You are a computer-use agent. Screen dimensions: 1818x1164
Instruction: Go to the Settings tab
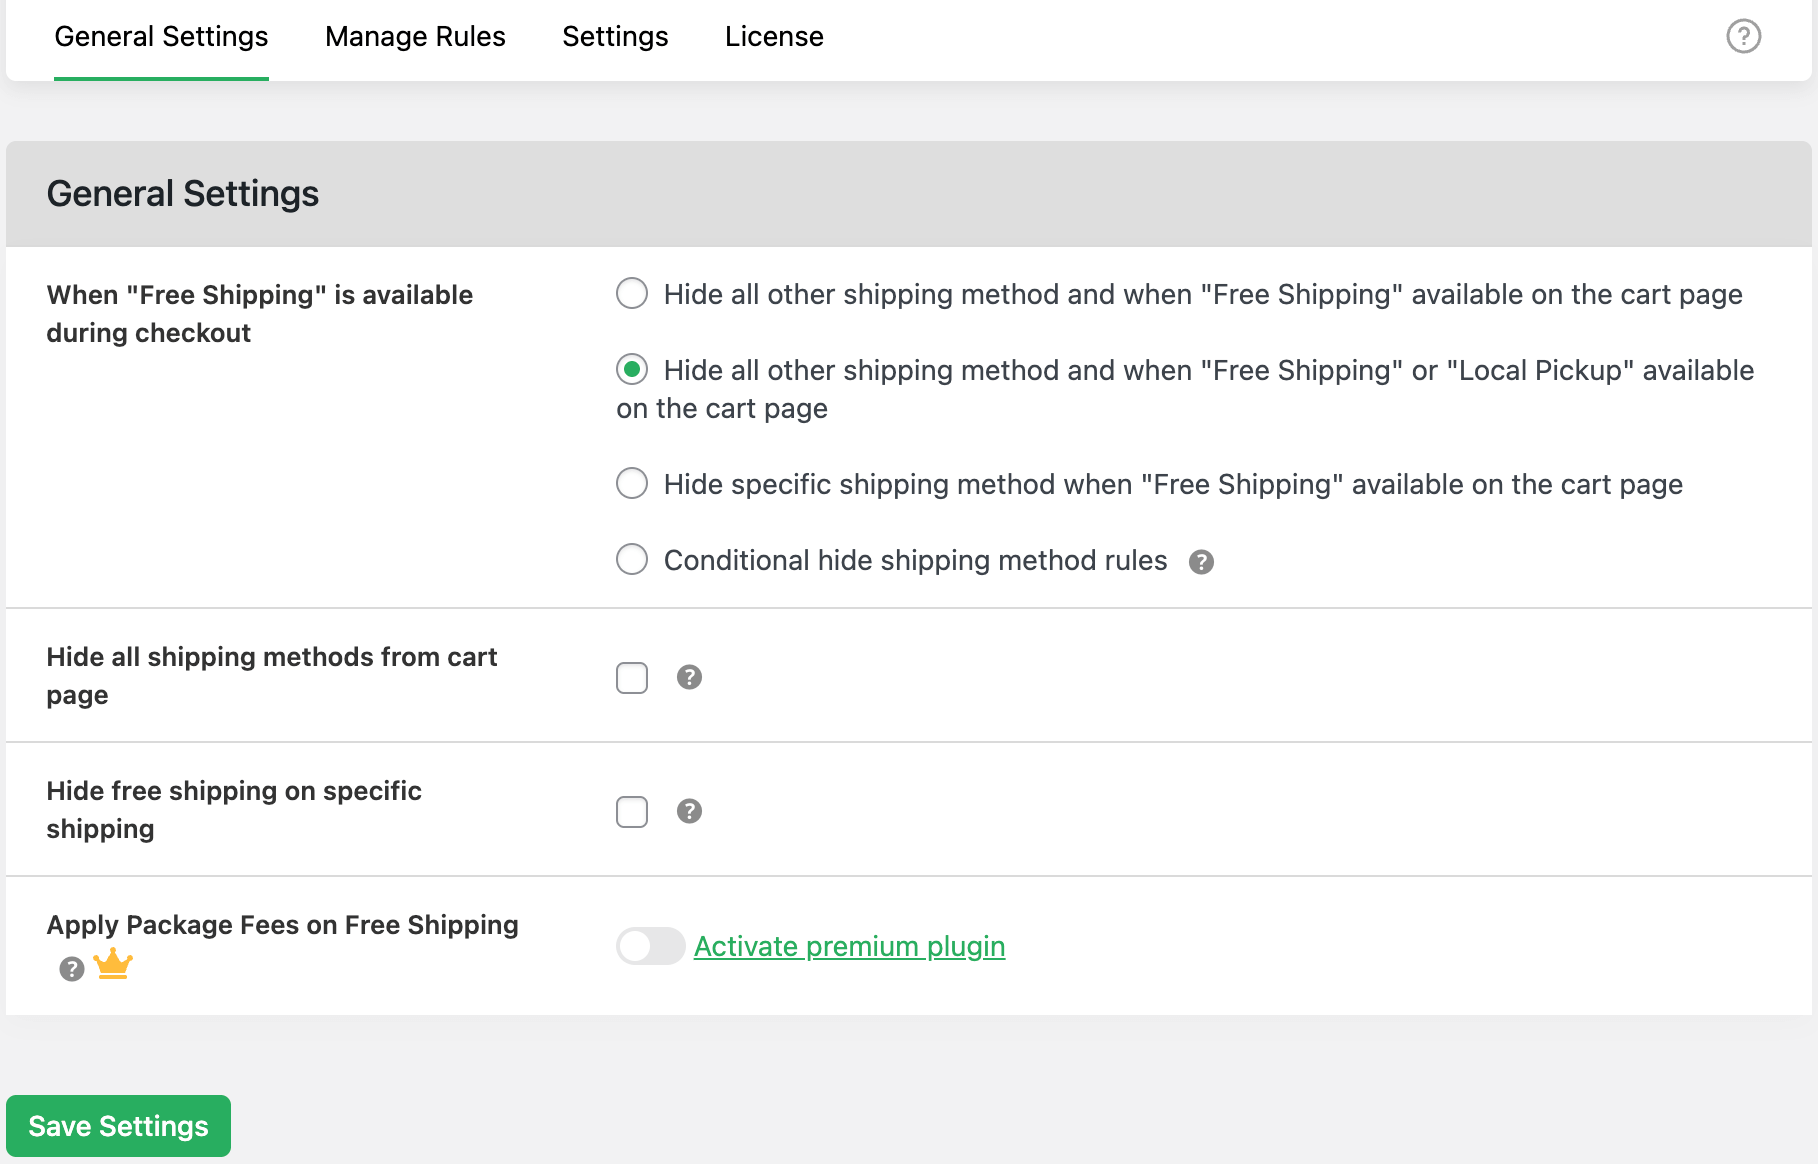[615, 37]
